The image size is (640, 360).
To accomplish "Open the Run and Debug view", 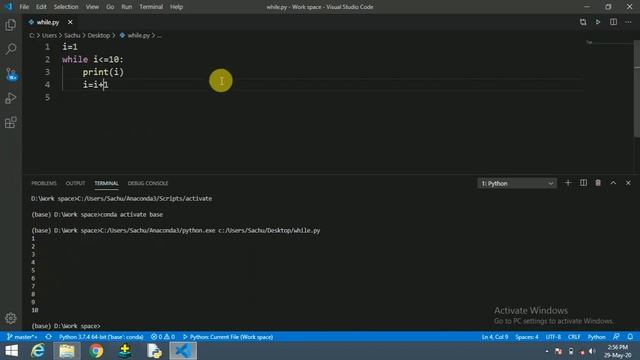I will pyautogui.click(x=11, y=98).
